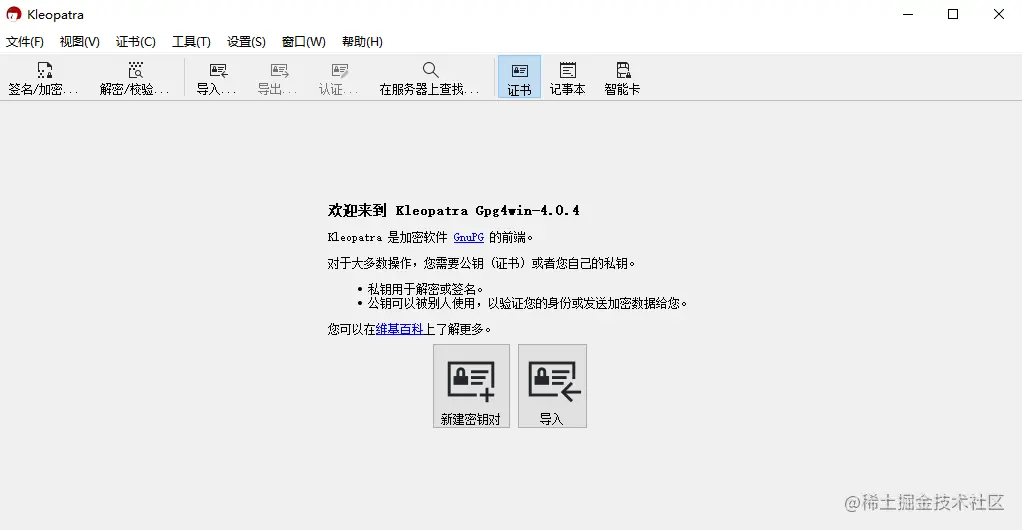Open the 证书(C) menu
The width and height of the screenshot is (1022, 530).
(136, 42)
